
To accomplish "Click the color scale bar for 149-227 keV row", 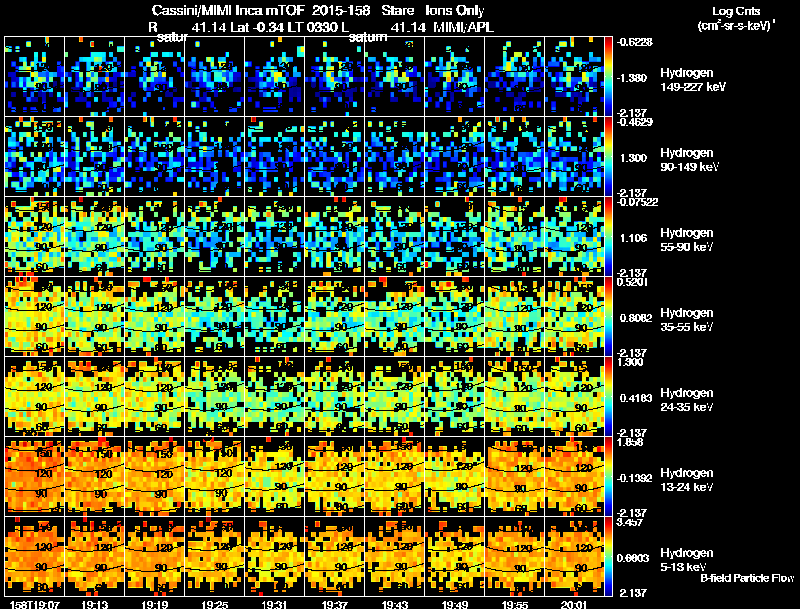I will [x=608, y=77].
